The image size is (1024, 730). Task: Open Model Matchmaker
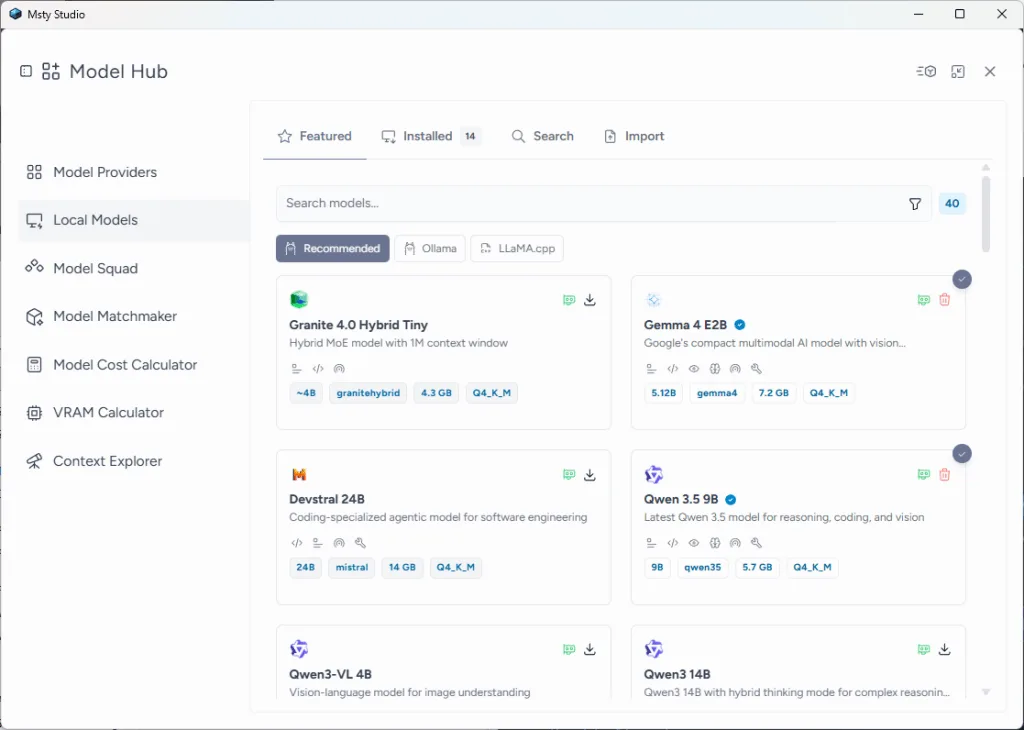coord(134,316)
